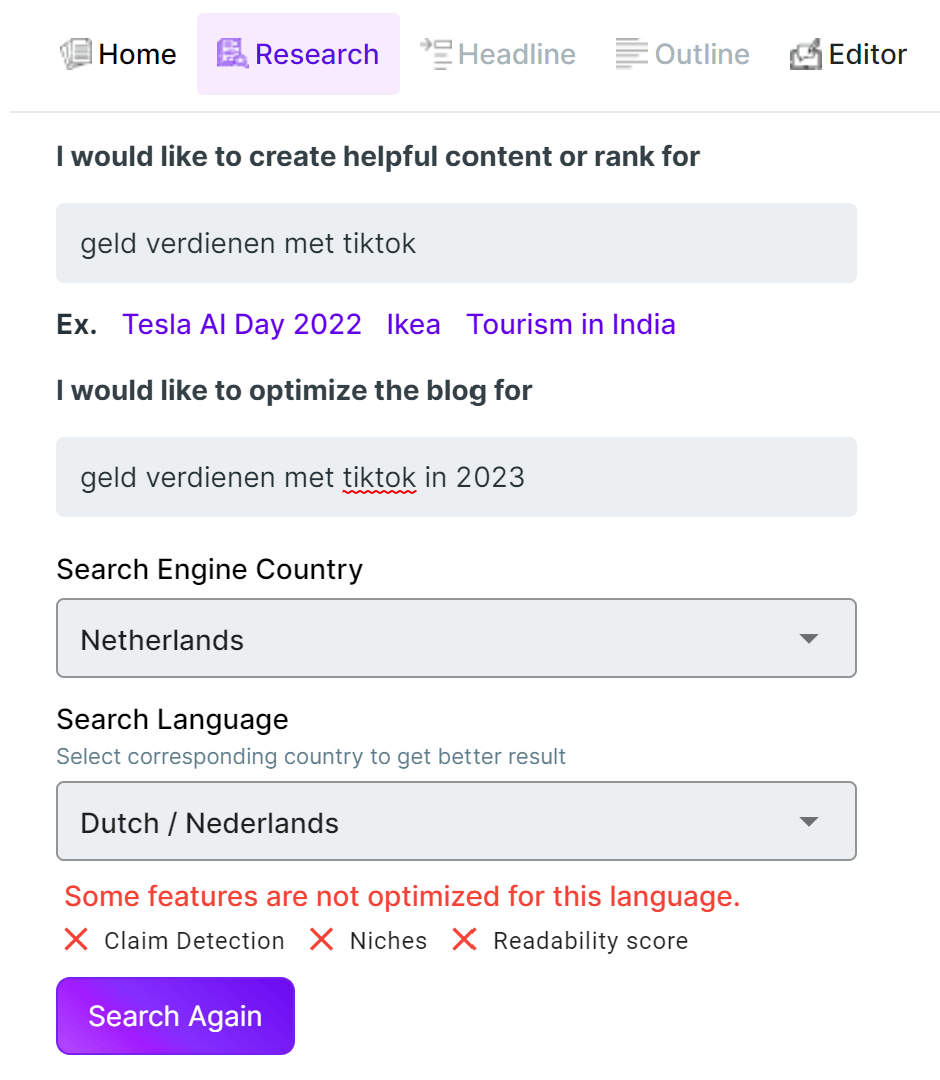Select the Ikea example link
The image size is (940, 1080).
(x=414, y=324)
